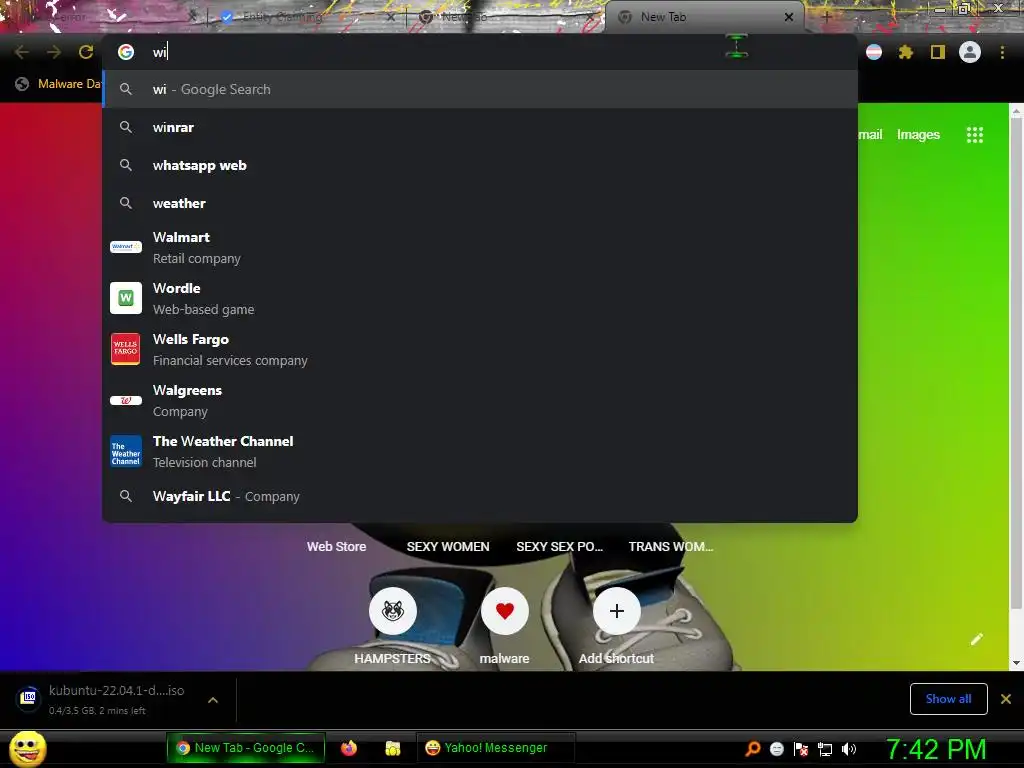Click the 7:42 PM clock

pyautogui.click(x=936, y=749)
